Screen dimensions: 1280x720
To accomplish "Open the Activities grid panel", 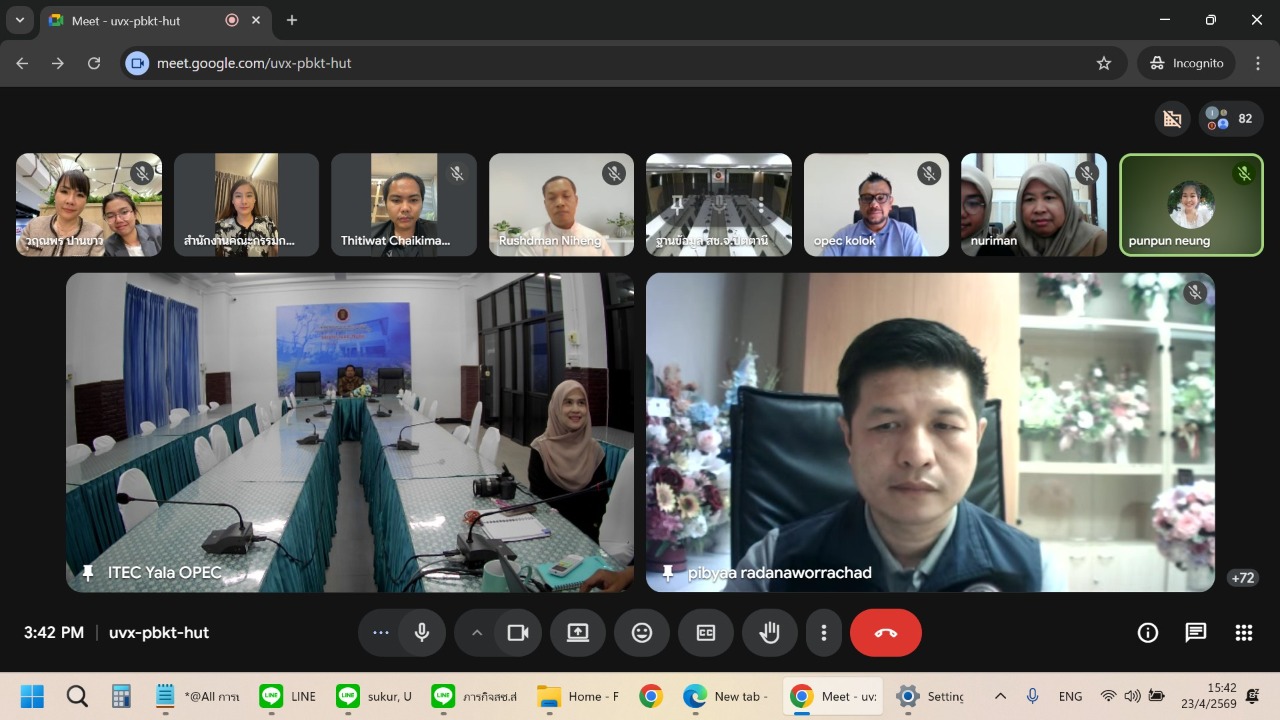I will pyautogui.click(x=1243, y=633).
